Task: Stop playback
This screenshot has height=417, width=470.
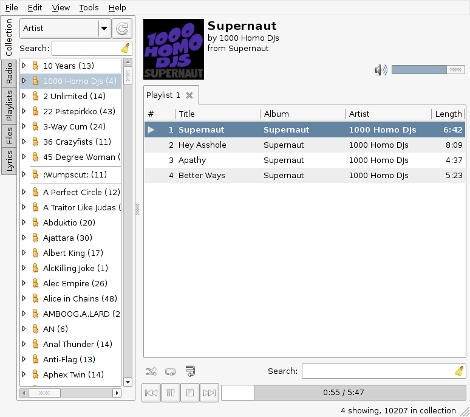Action: point(190,393)
